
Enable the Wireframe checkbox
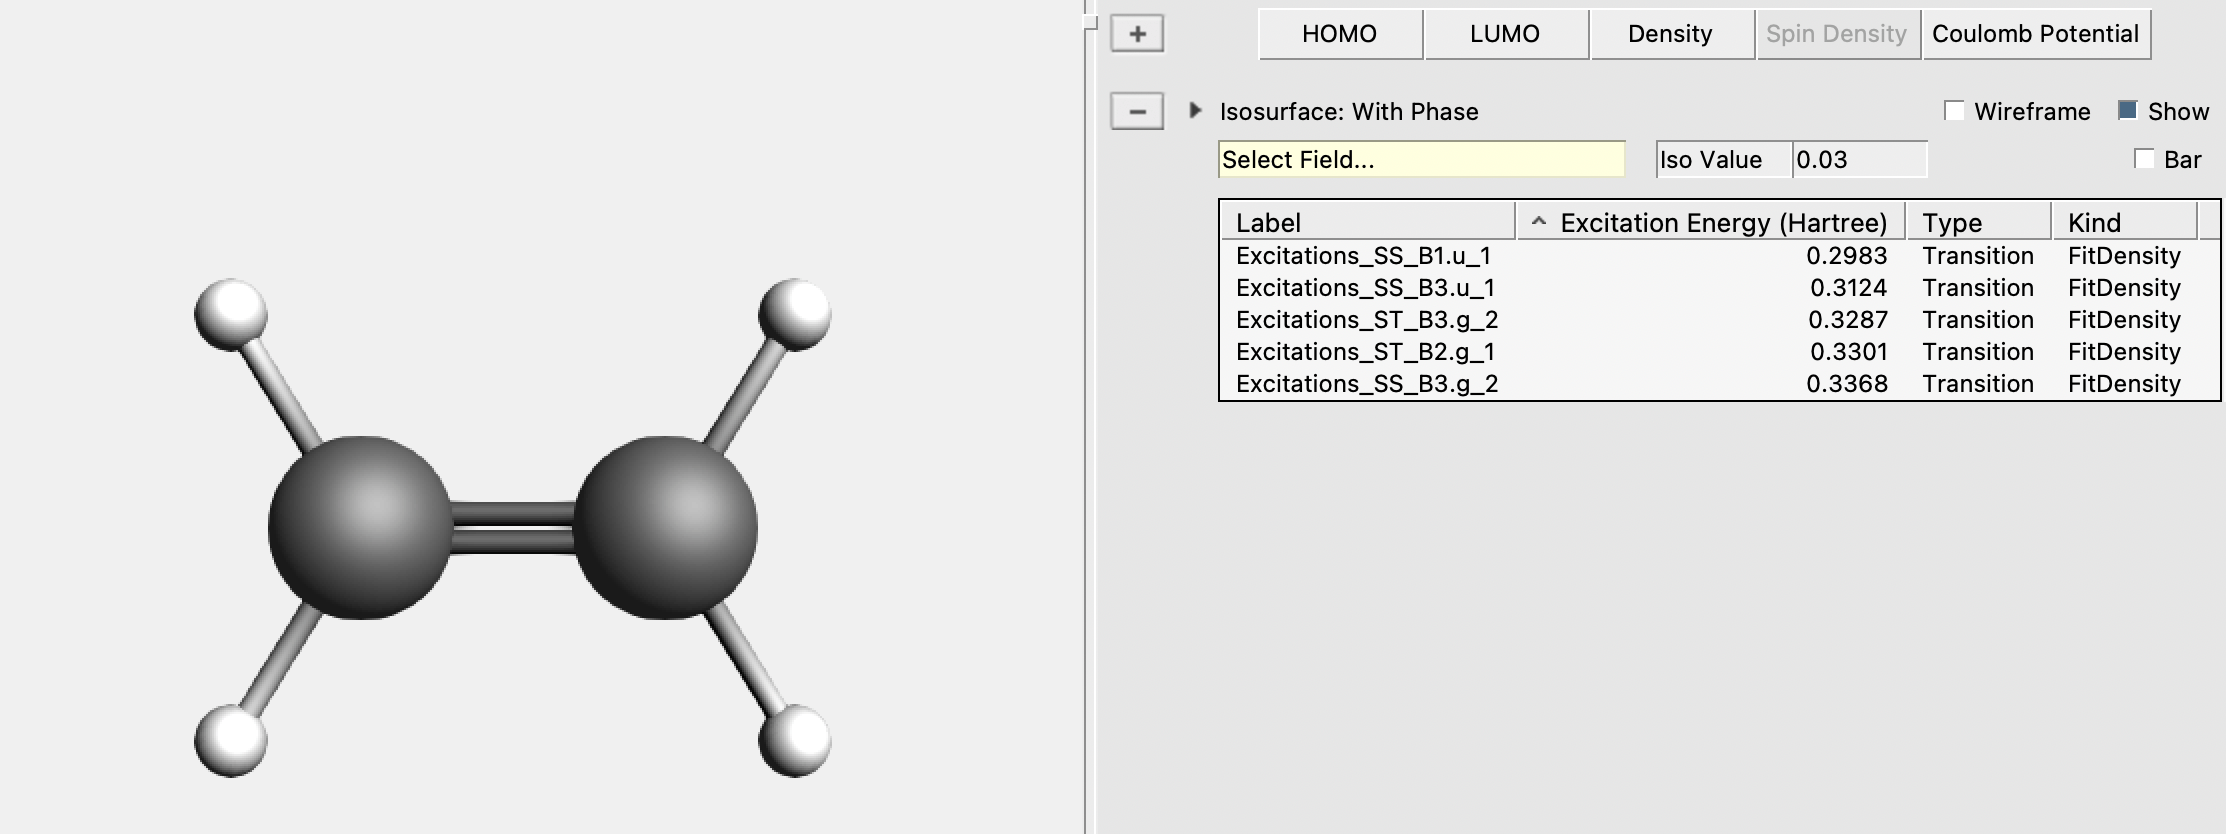coord(1954,111)
